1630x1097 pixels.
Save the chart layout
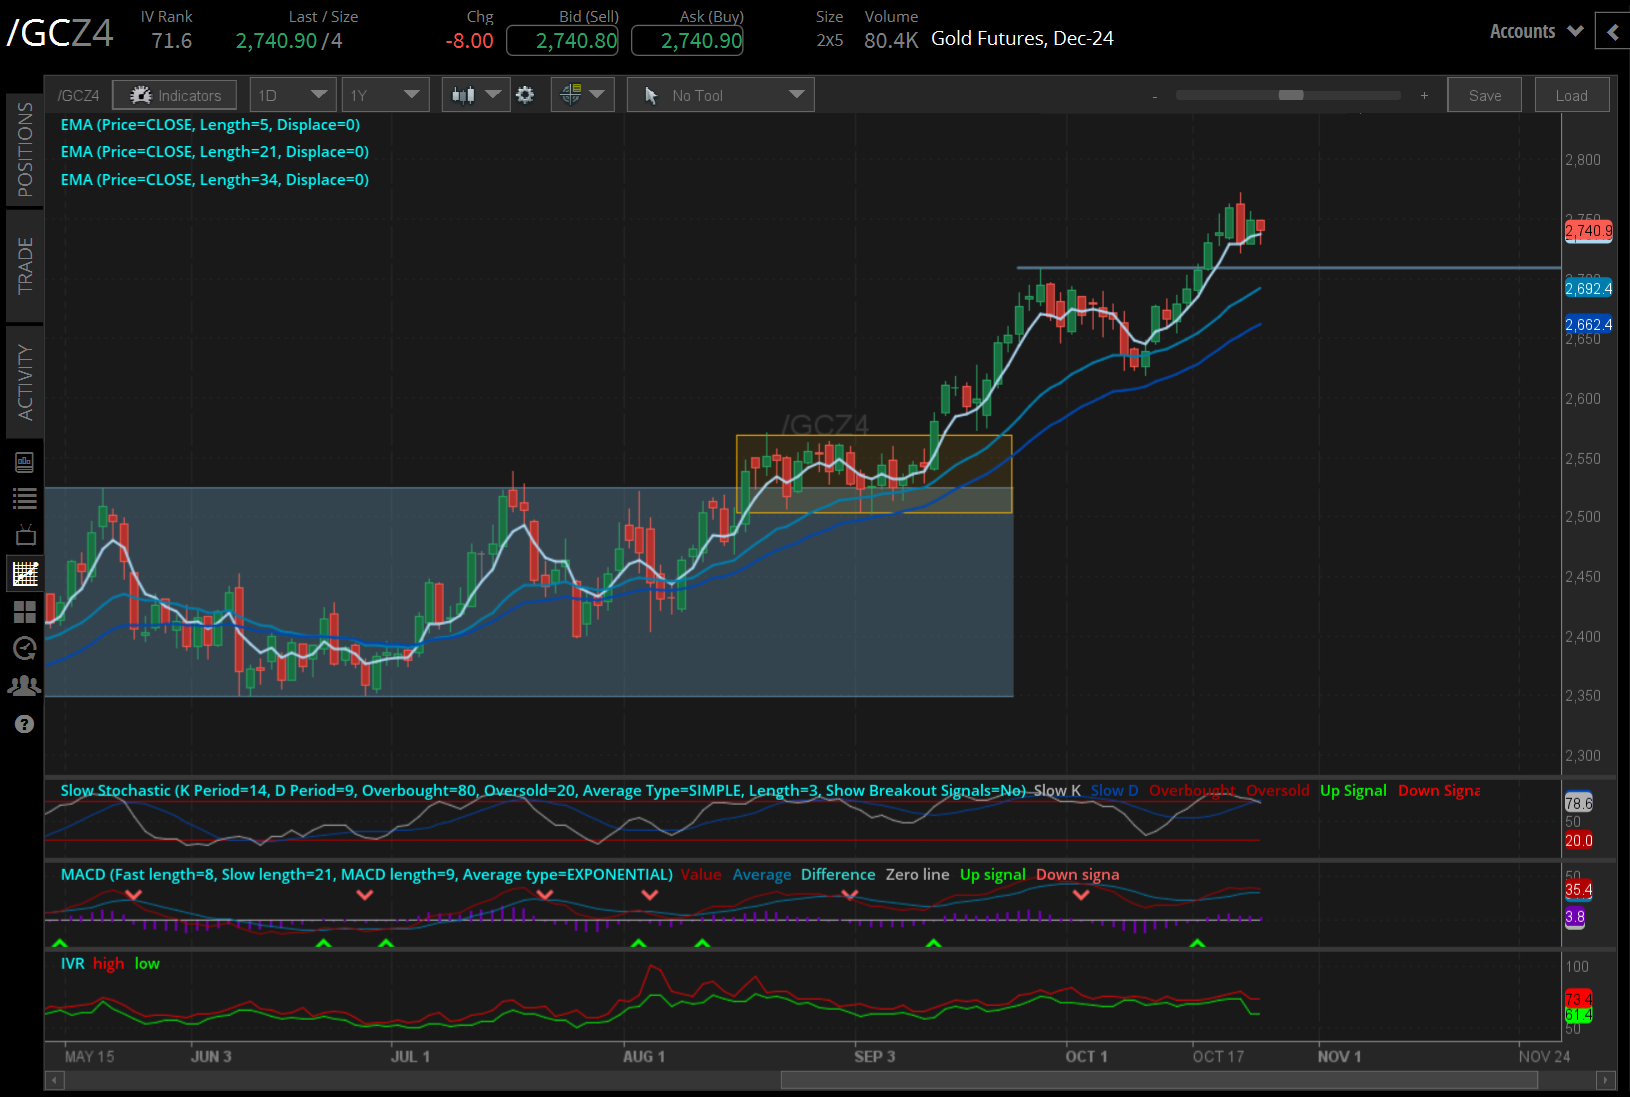(x=1484, y=95)
